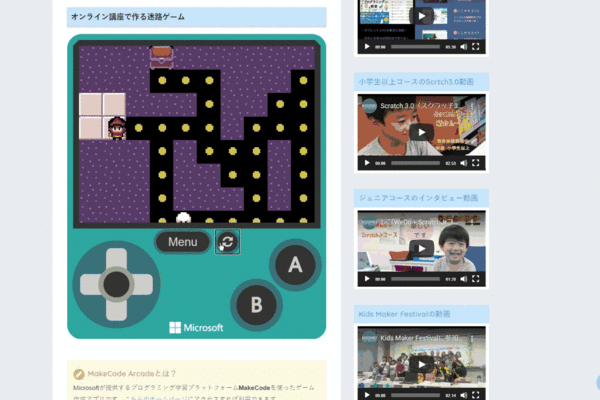Open three-dot menu on Kids Maker Festival video
Screen dimensions: 600x400
[472, 338]
